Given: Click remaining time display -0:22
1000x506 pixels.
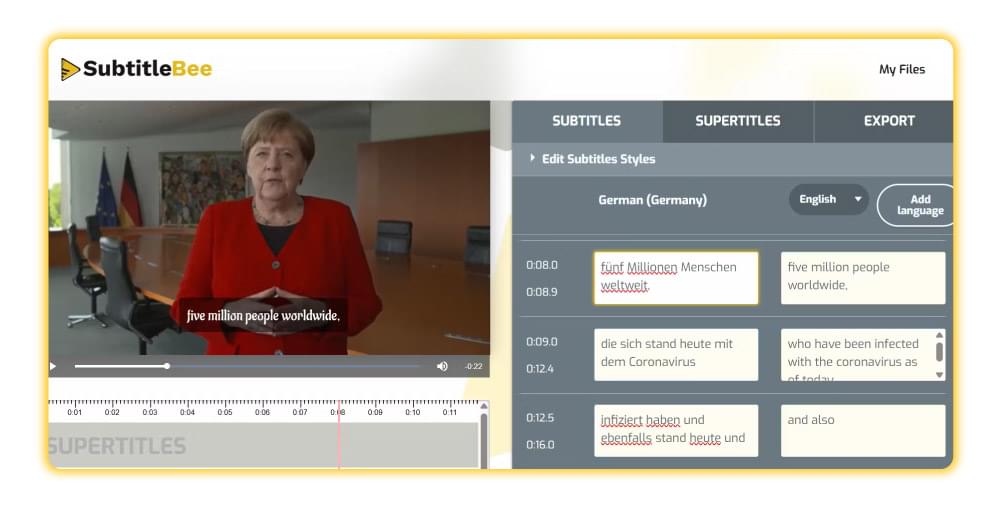Looking at the screenshot, I should click(x=473, y=366).
